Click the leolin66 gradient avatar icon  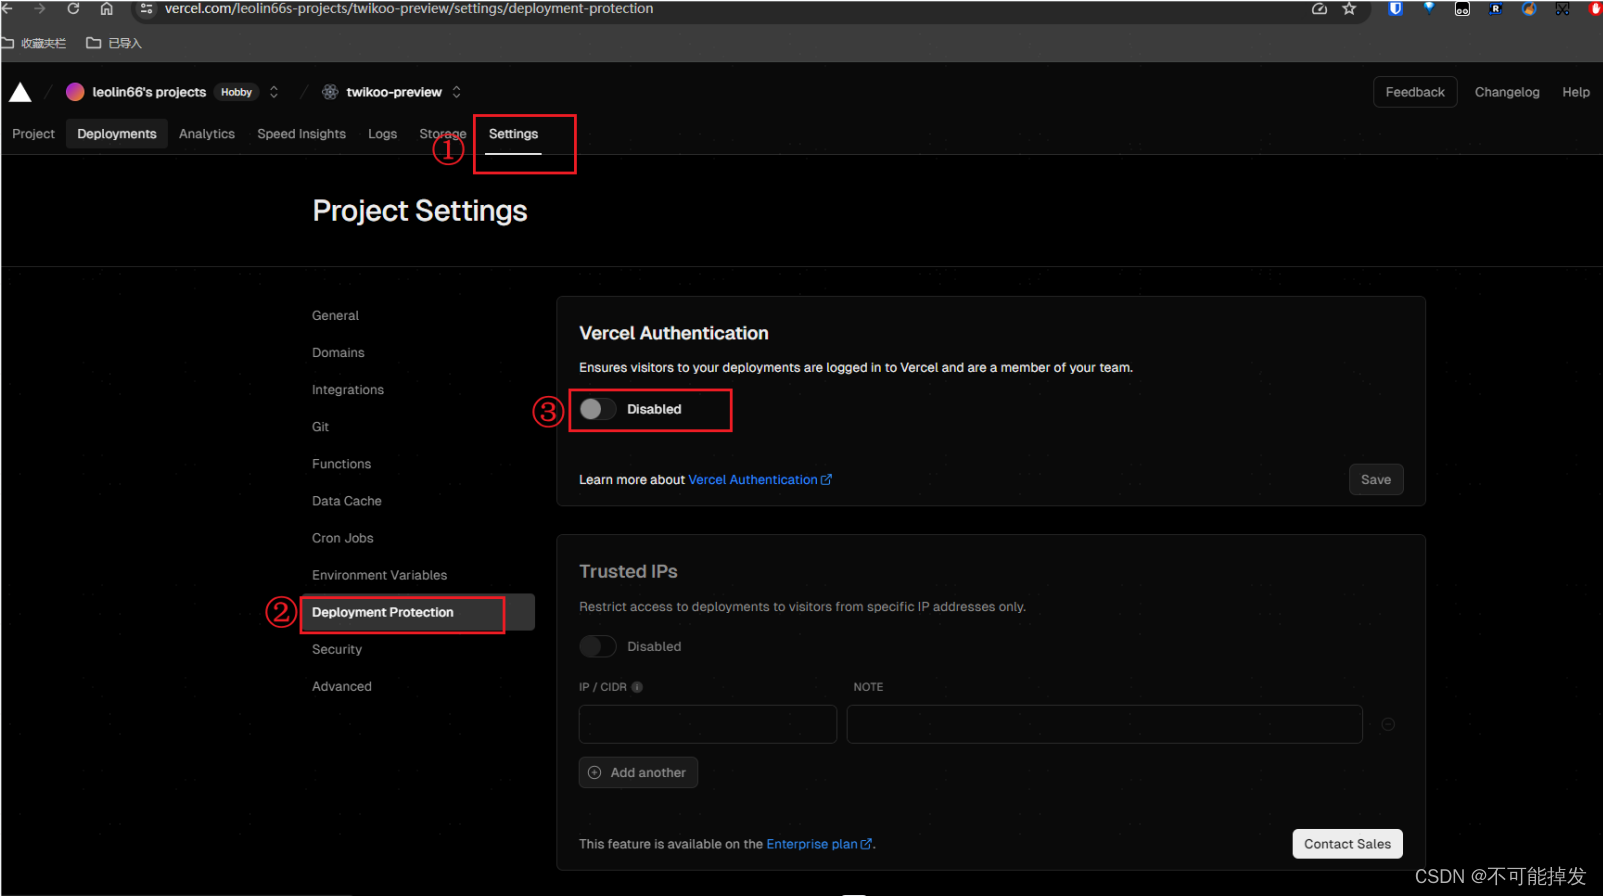(75, 92)
